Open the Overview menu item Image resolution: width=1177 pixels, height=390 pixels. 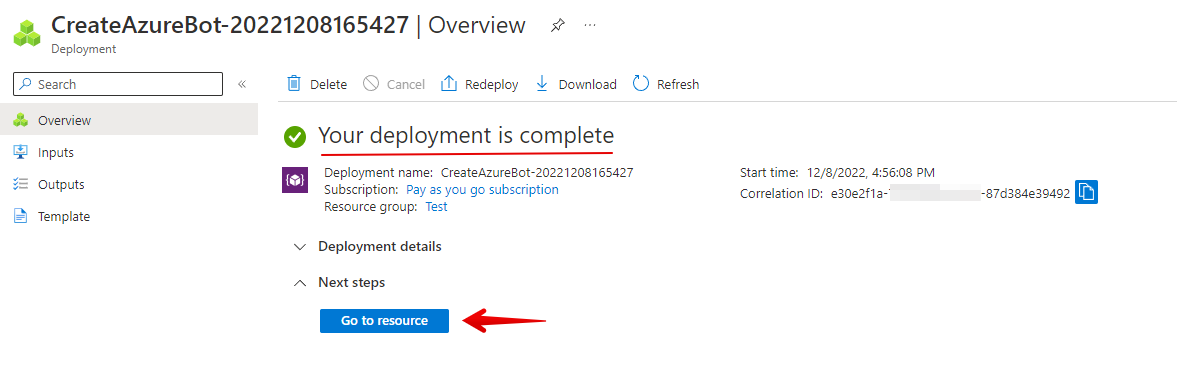(x=129, y=120)
